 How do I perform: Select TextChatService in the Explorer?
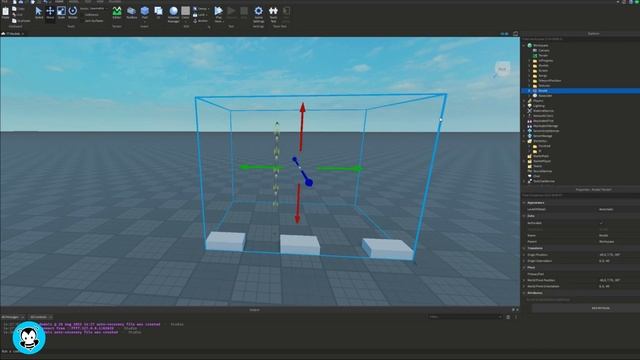click(544, 181)
